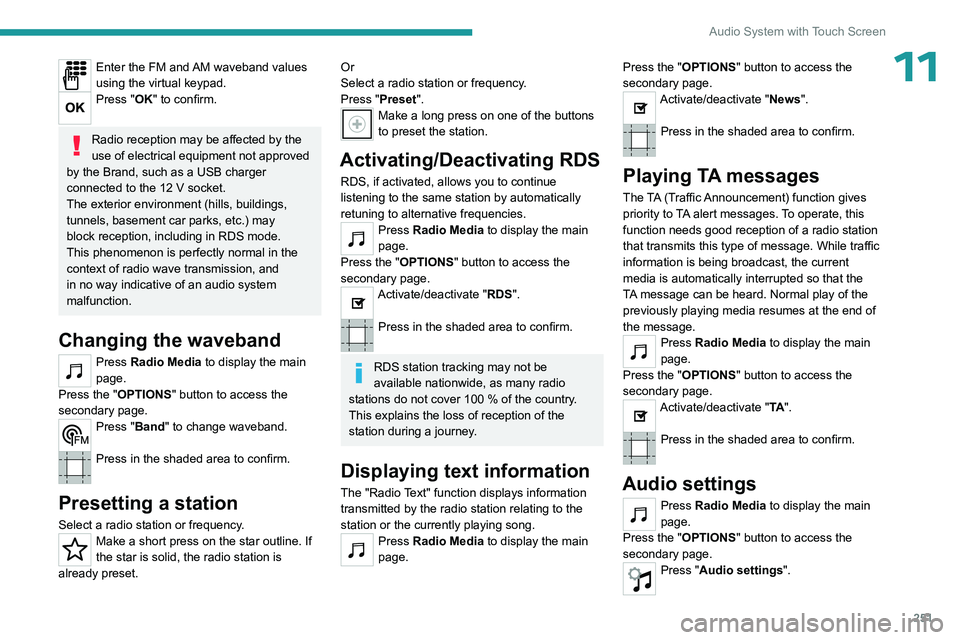Viewport: 960px width, 640px height.
Task: Click shaded area icon under Changing the waveband
Action: [75, 467]
